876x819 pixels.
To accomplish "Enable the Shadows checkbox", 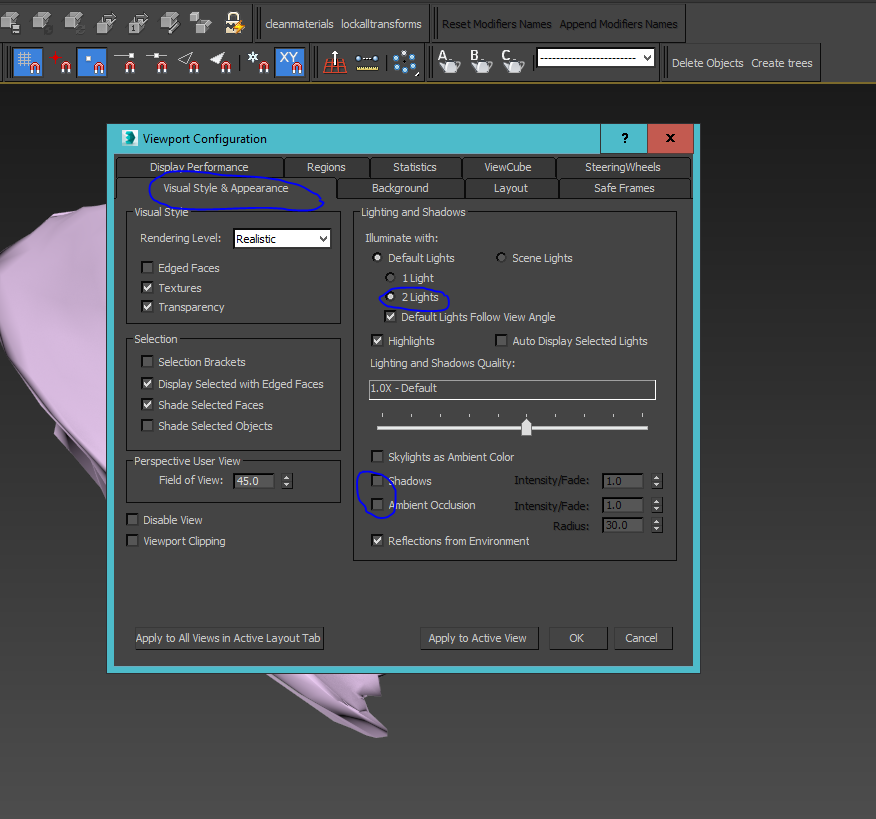I will coord(377,481).
